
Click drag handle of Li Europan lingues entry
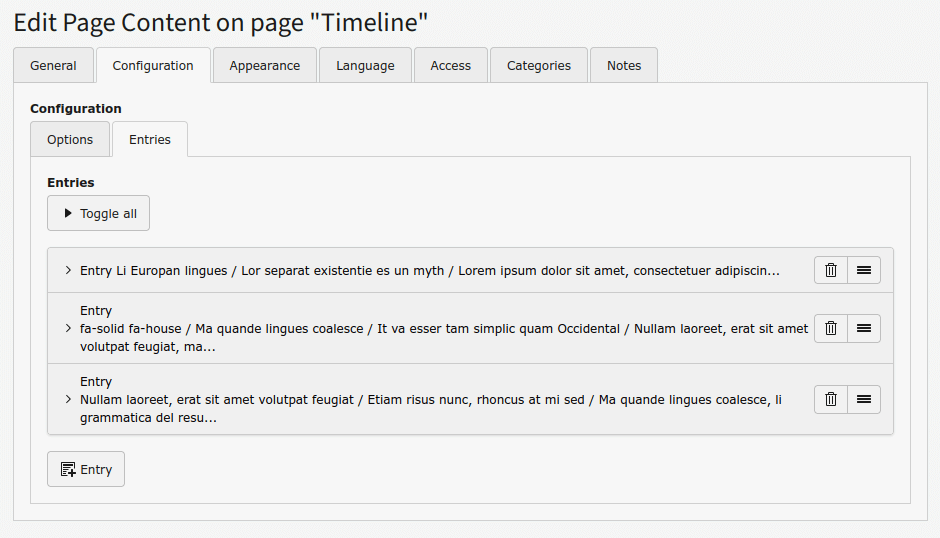tap(864, 270)
